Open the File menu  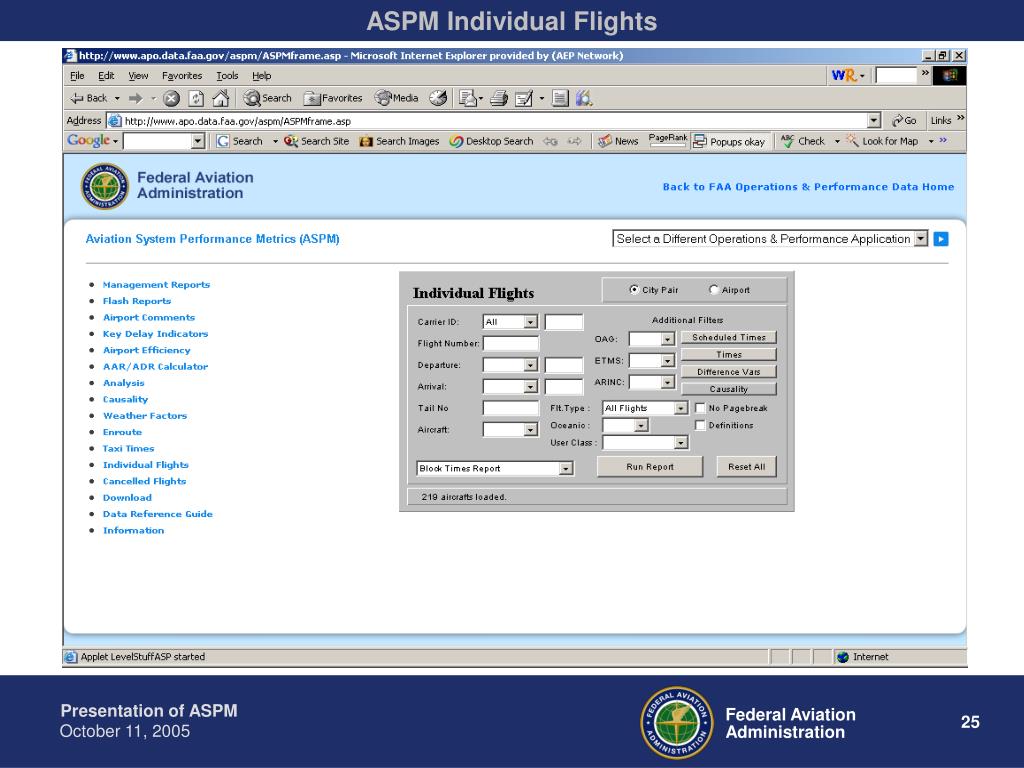[77, 76]
